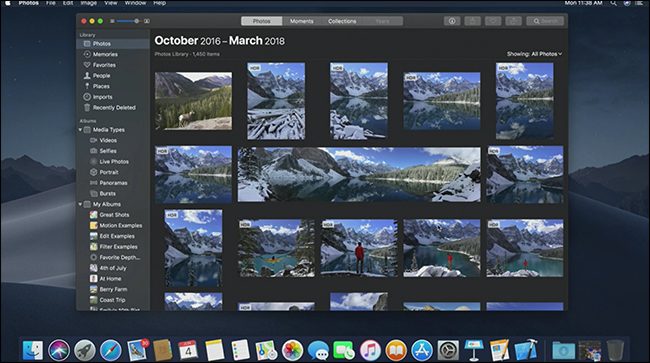Launch Safari from the Dock
Image resolution: width=650 pixels, height=363 pixels.
[x=111, y=350]
